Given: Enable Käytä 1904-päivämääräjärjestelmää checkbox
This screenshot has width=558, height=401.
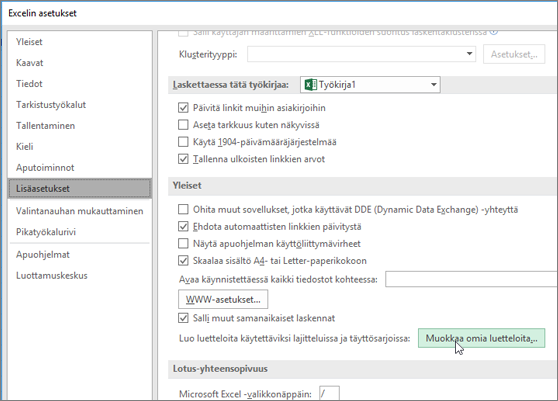Looking at the screenshot, I should [183, 142].
